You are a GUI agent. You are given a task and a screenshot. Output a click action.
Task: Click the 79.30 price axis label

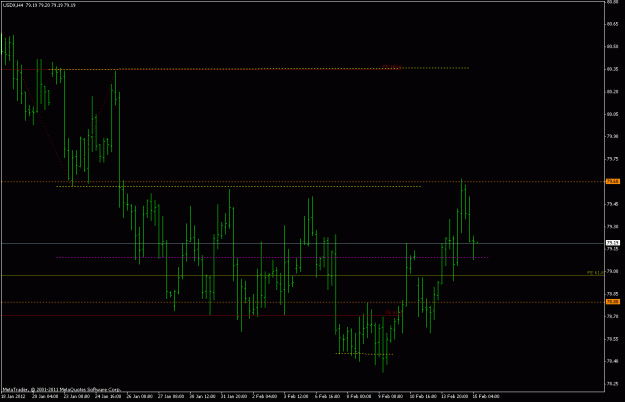(x=612, y=226)
